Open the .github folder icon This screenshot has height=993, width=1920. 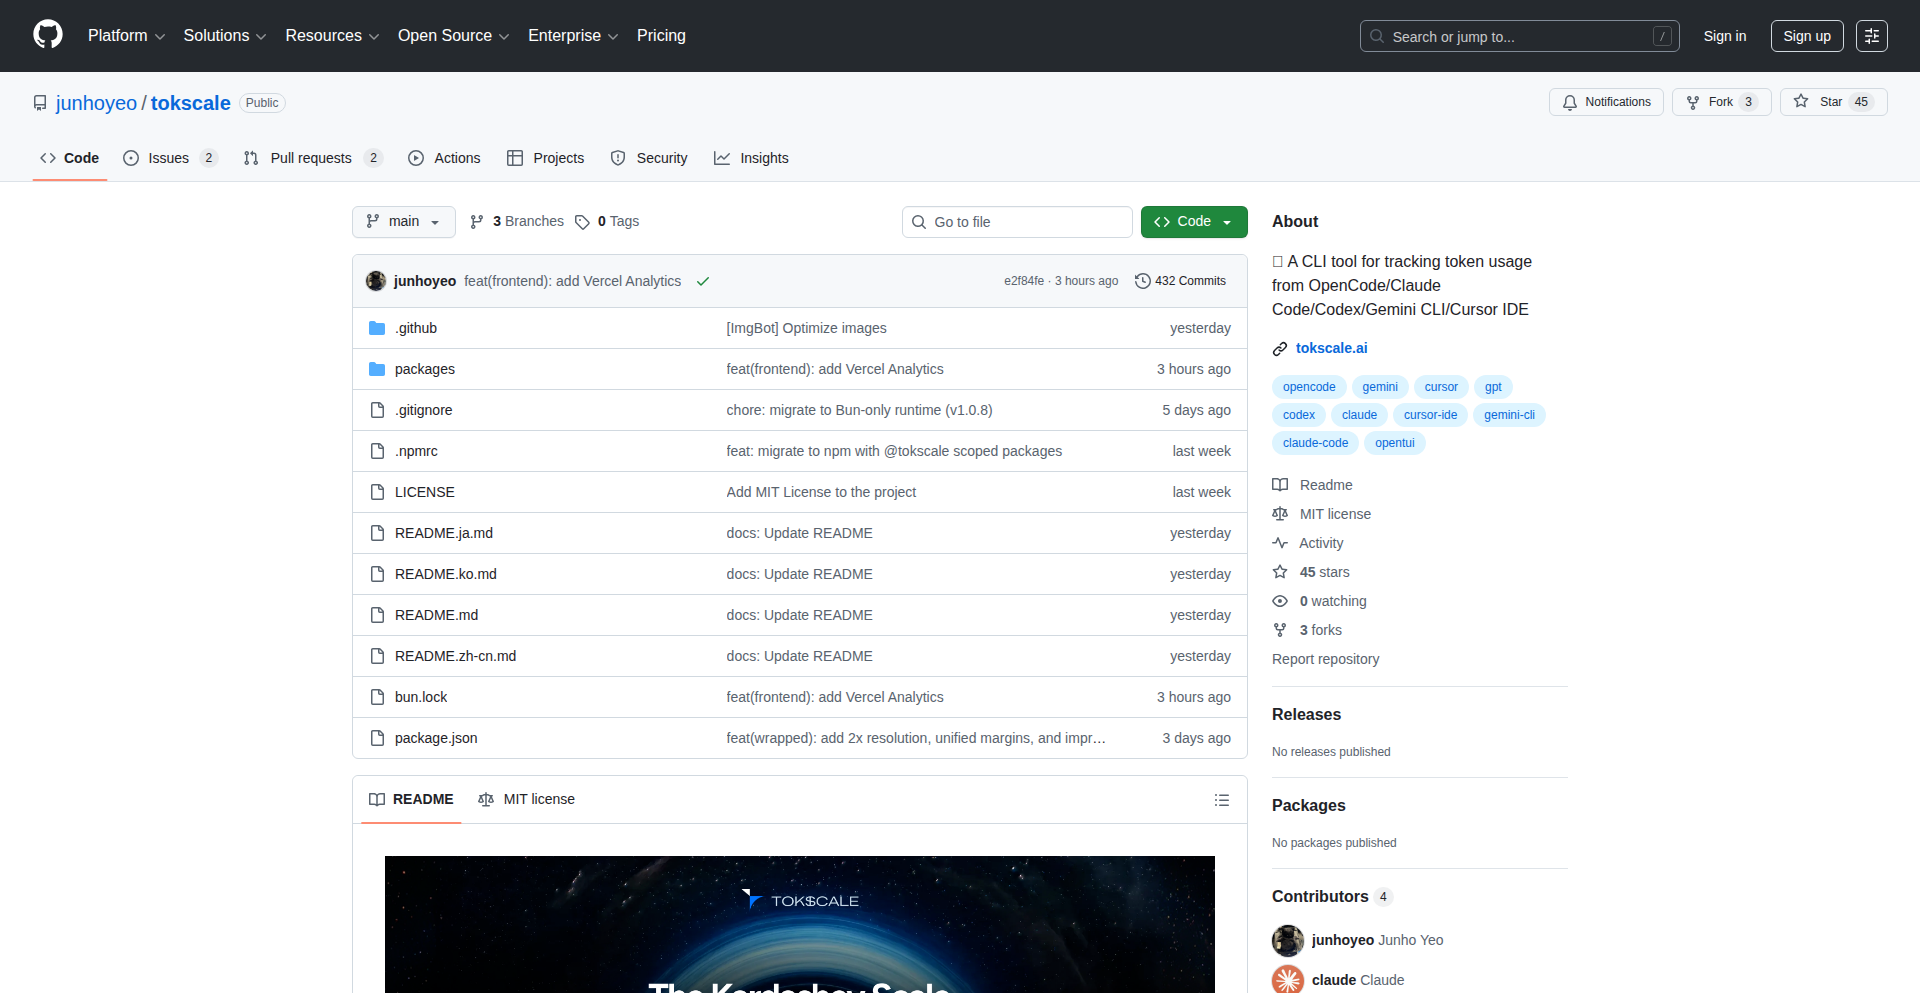click(x=377, y=327)
